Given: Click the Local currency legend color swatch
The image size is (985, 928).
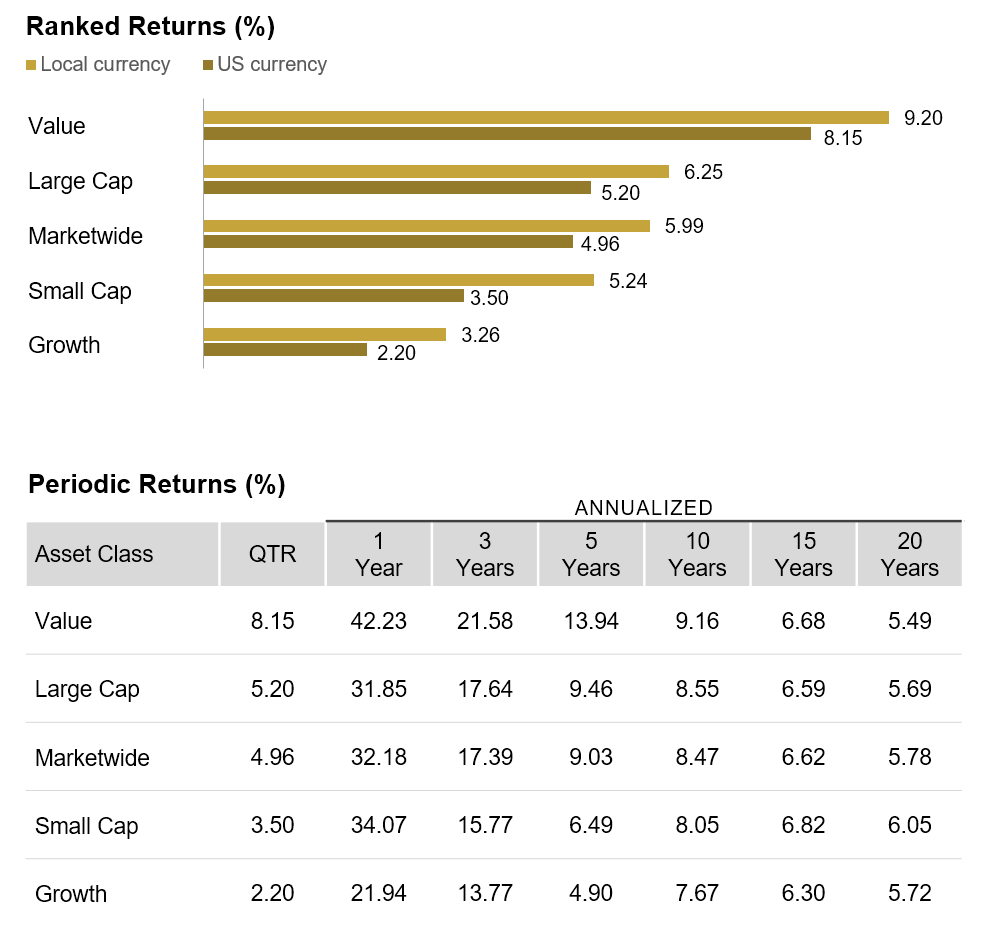Looking at the screenshot, I should pos(32,66).
